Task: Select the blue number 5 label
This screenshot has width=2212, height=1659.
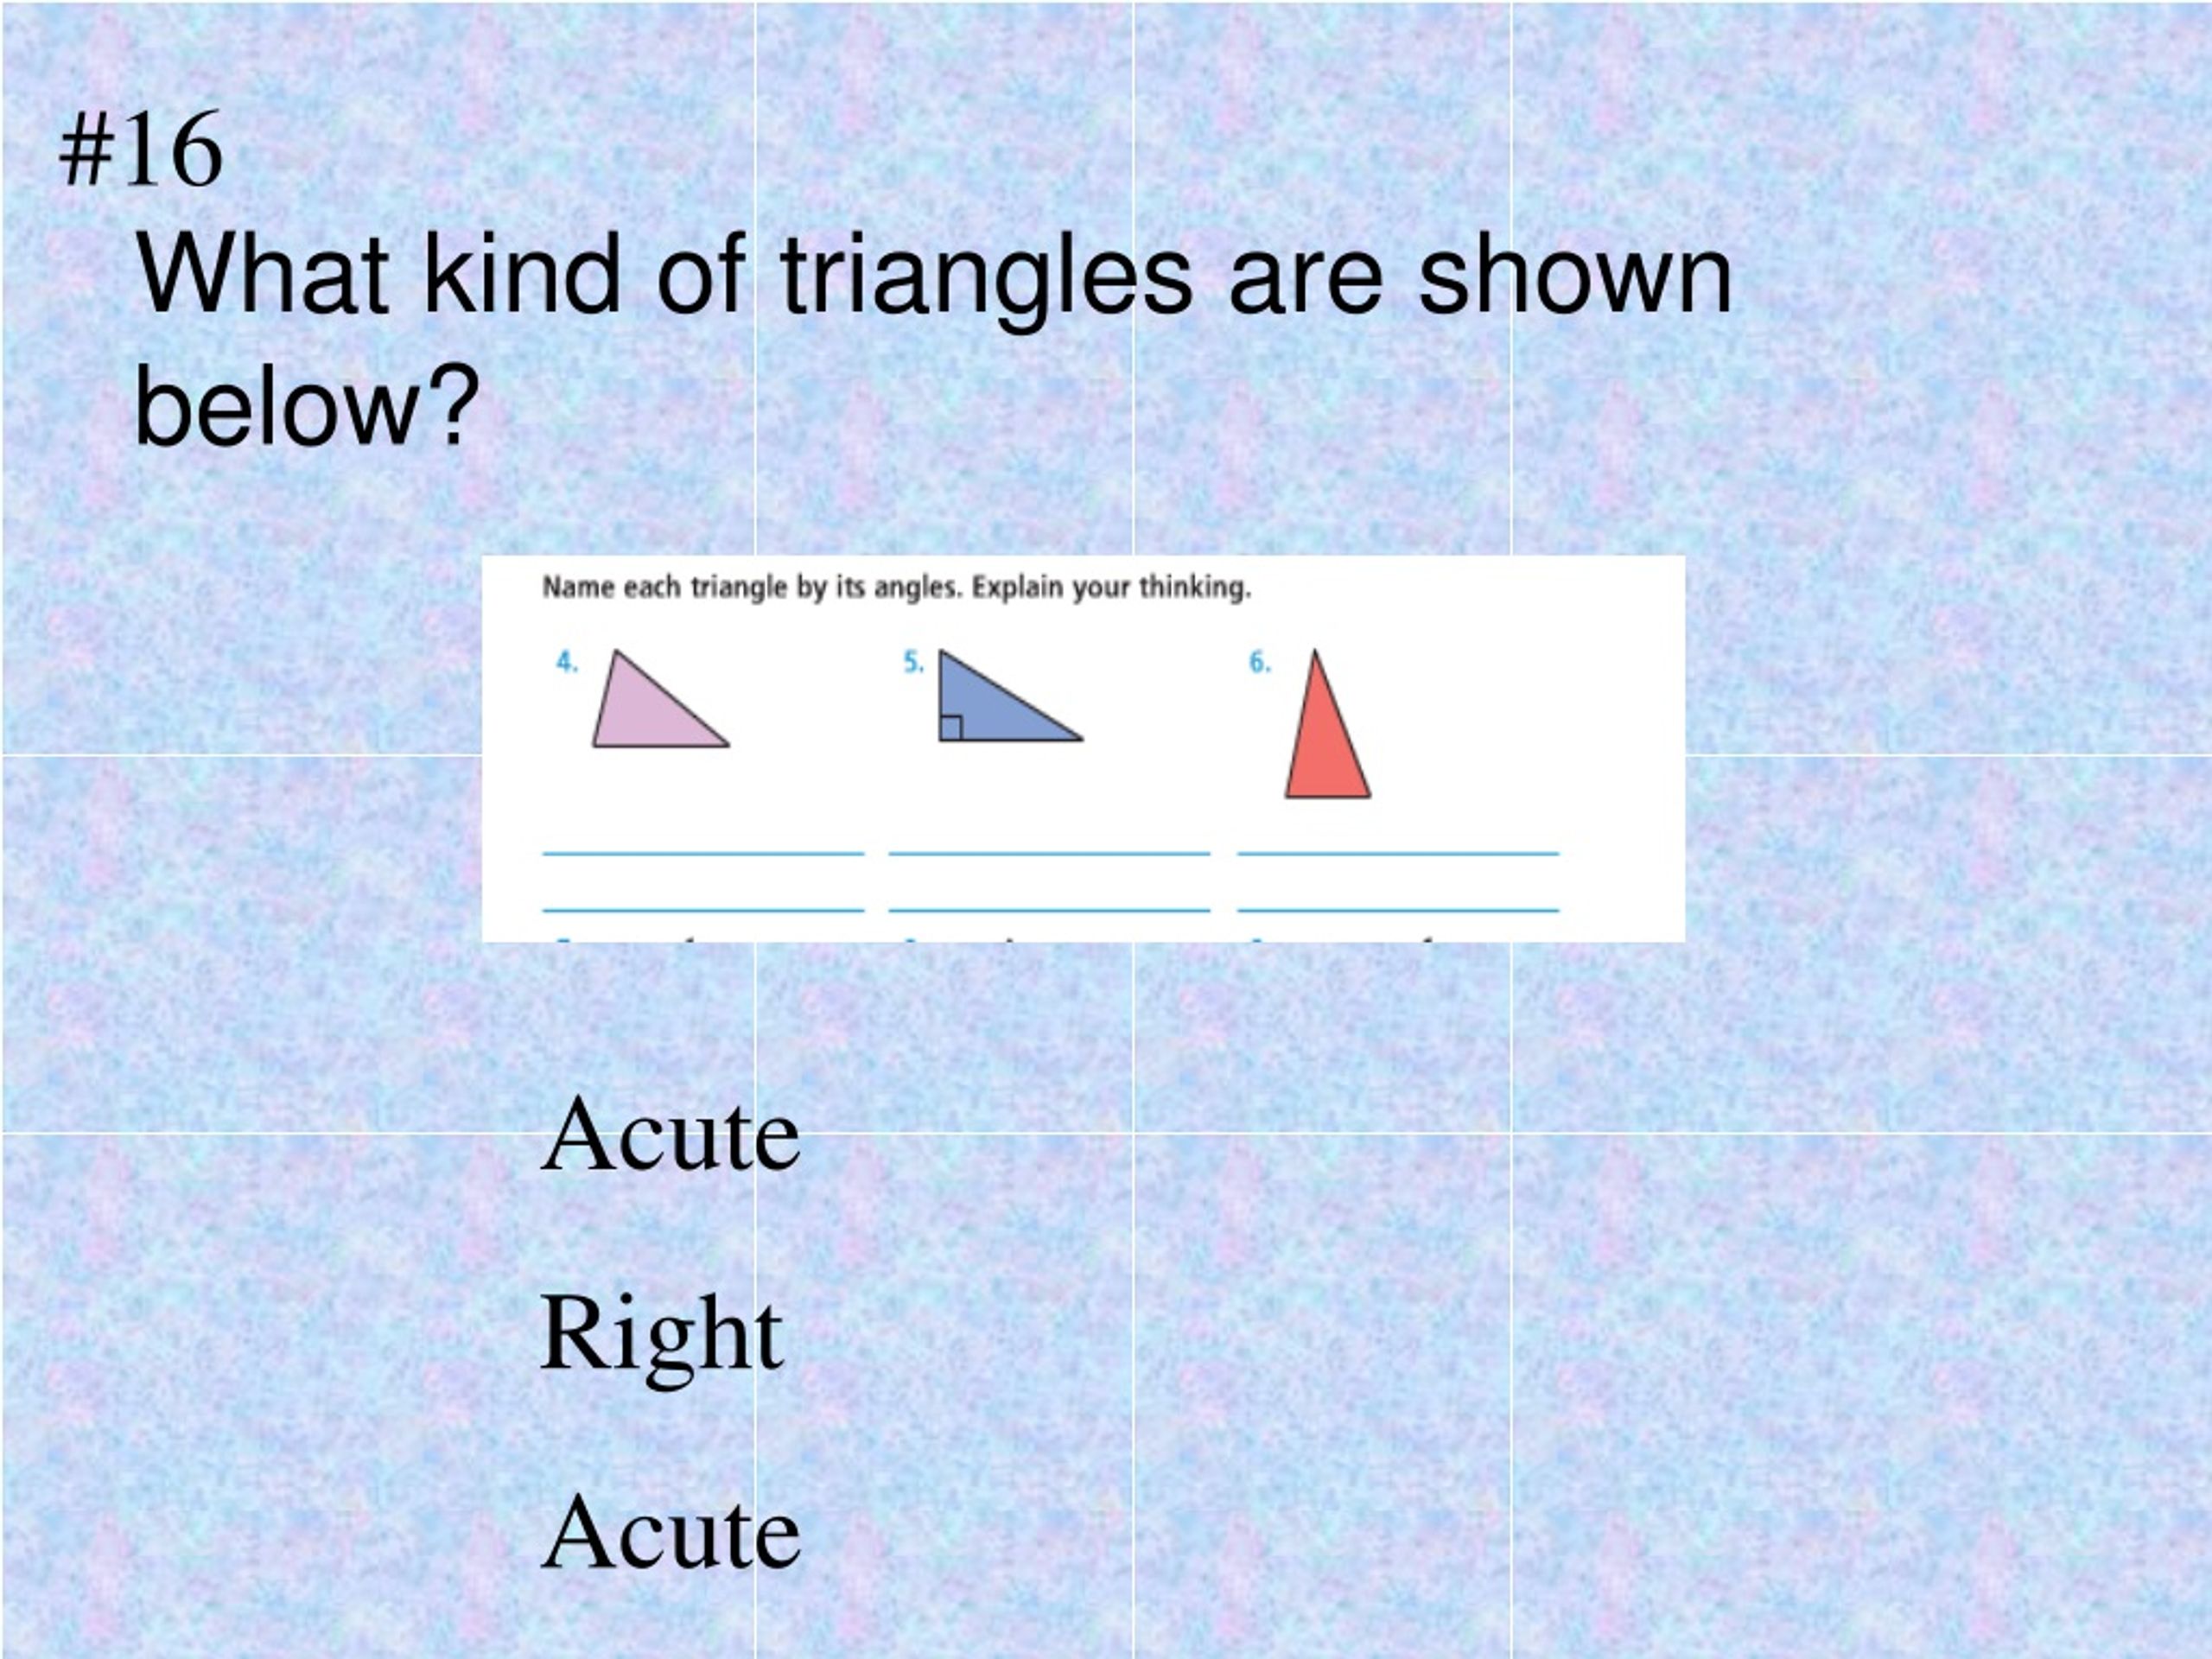Action: (x=913, y=662)
